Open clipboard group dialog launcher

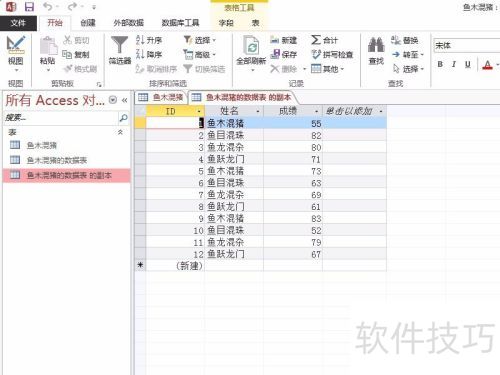click(x=99, y=84)
